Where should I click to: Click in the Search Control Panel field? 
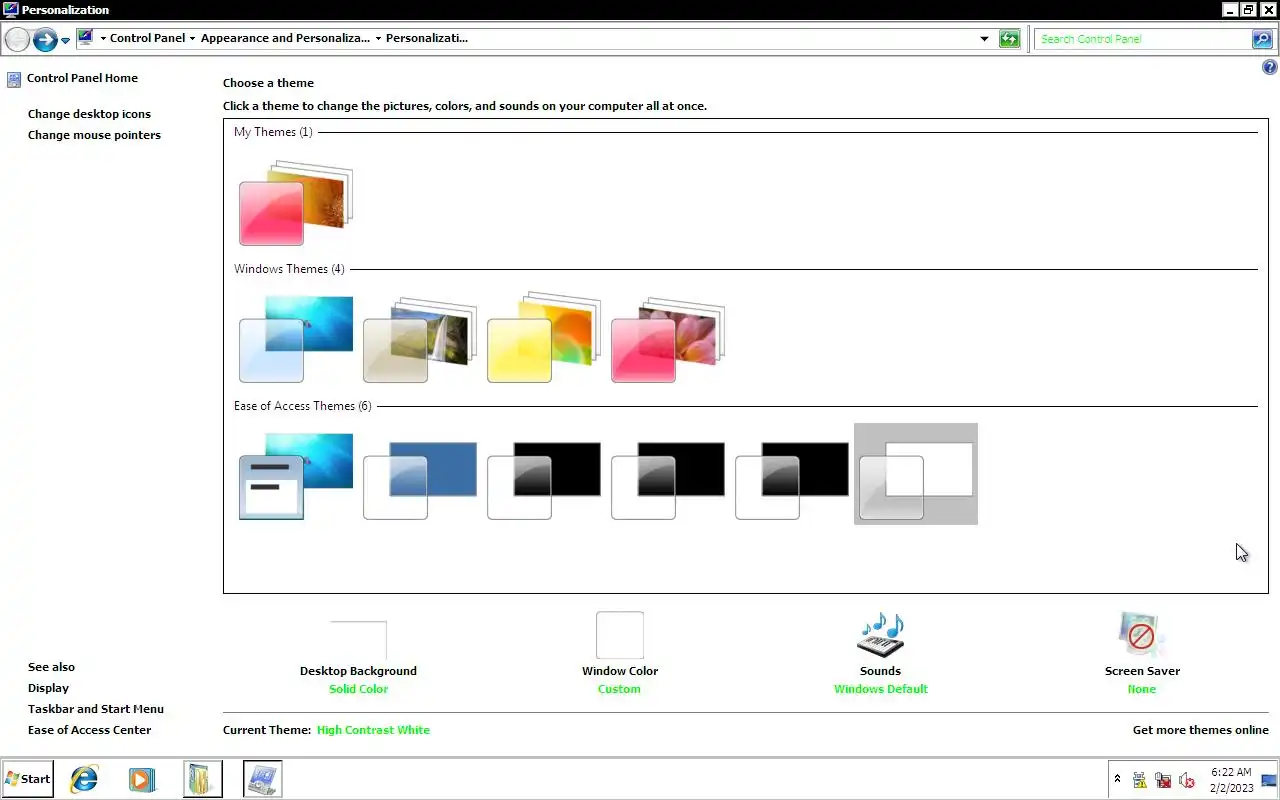[1142, 39]
